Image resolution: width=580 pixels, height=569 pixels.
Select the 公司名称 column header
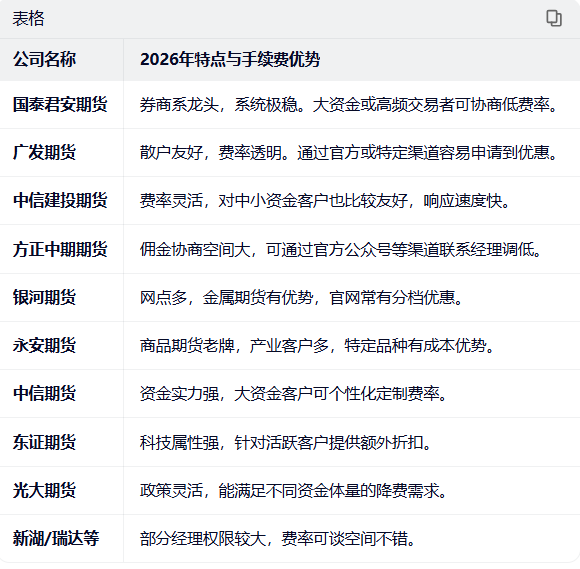pyautogui.click(x=44, y=59)
